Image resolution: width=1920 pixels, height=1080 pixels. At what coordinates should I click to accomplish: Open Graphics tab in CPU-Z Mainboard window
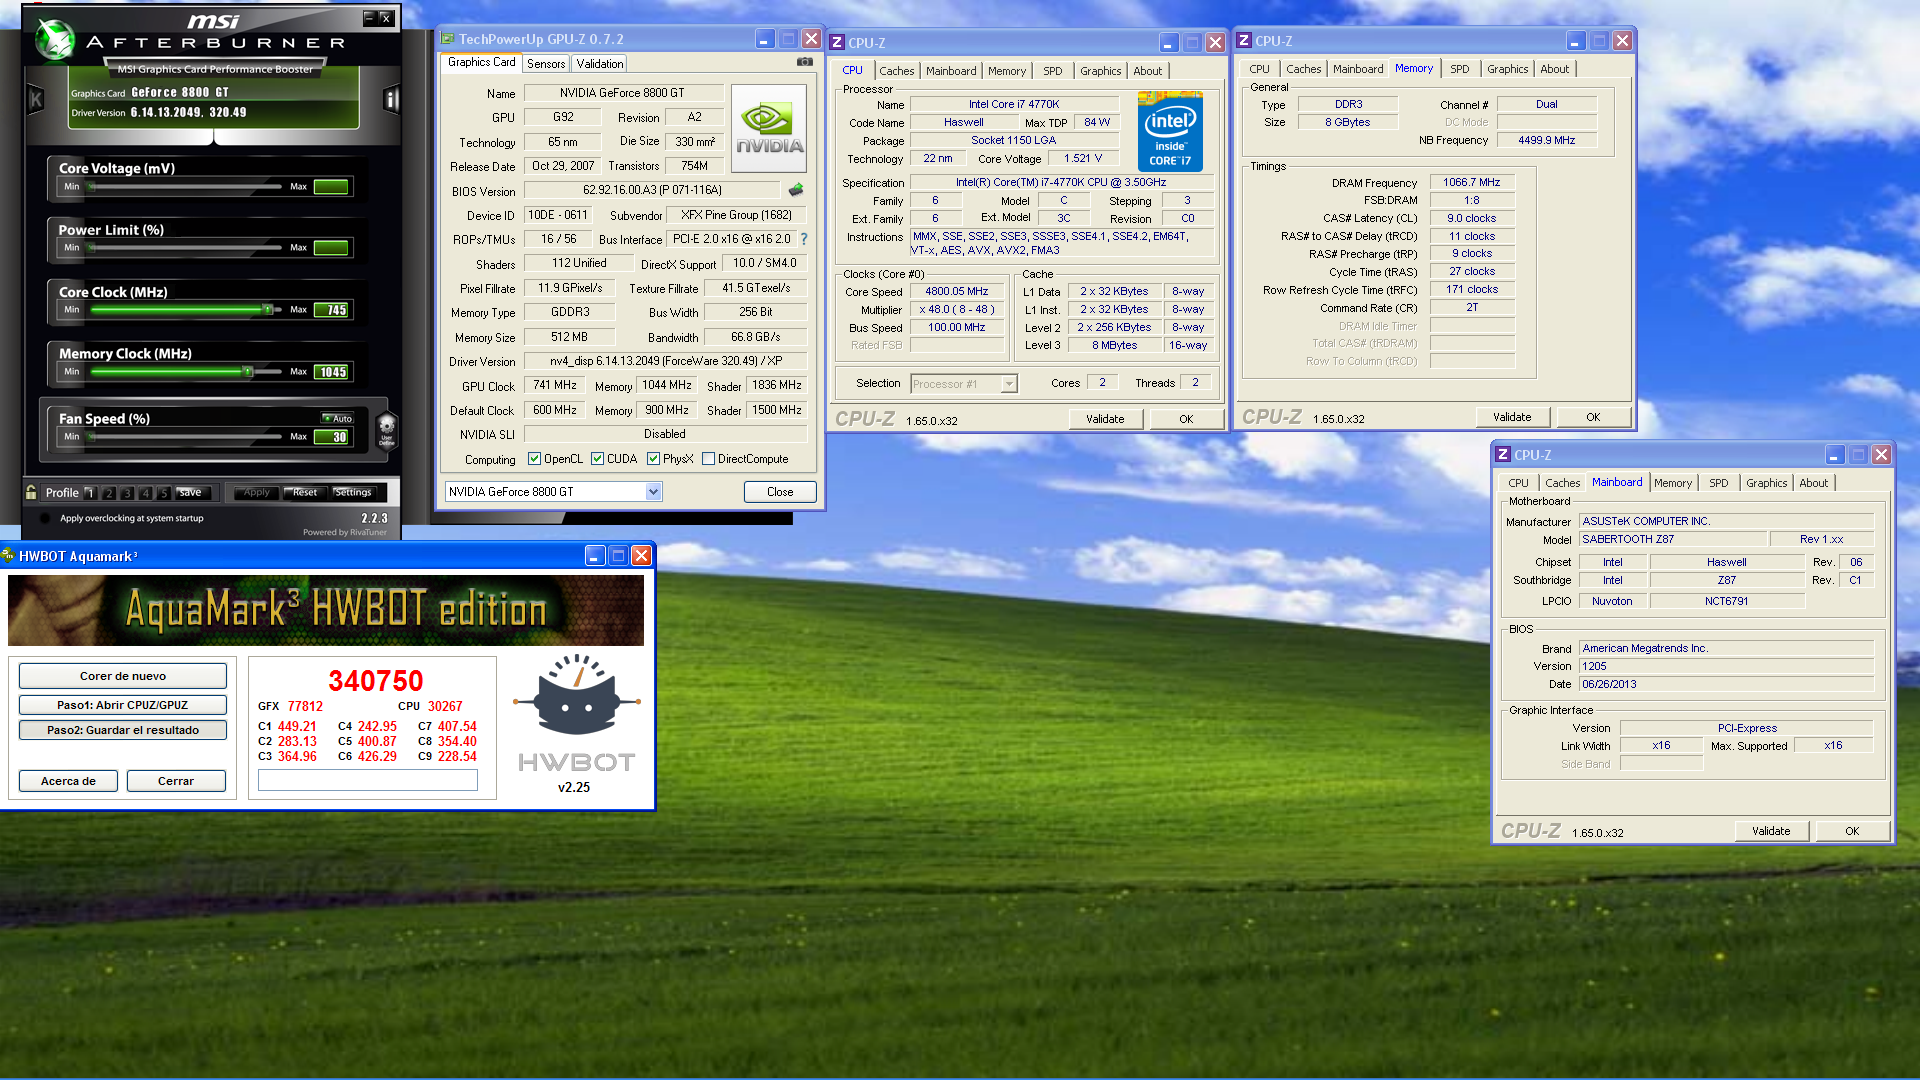point(1766,483)
